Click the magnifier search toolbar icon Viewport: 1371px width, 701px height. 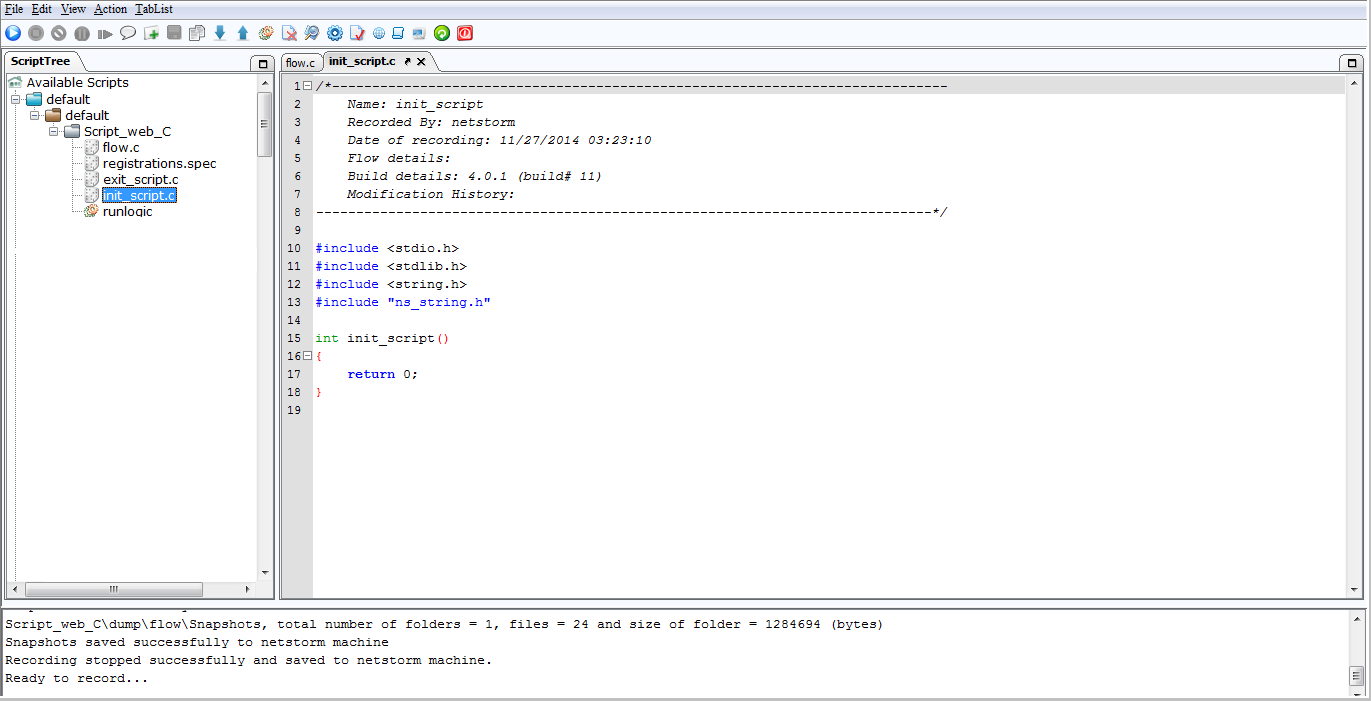coord(312,33)
